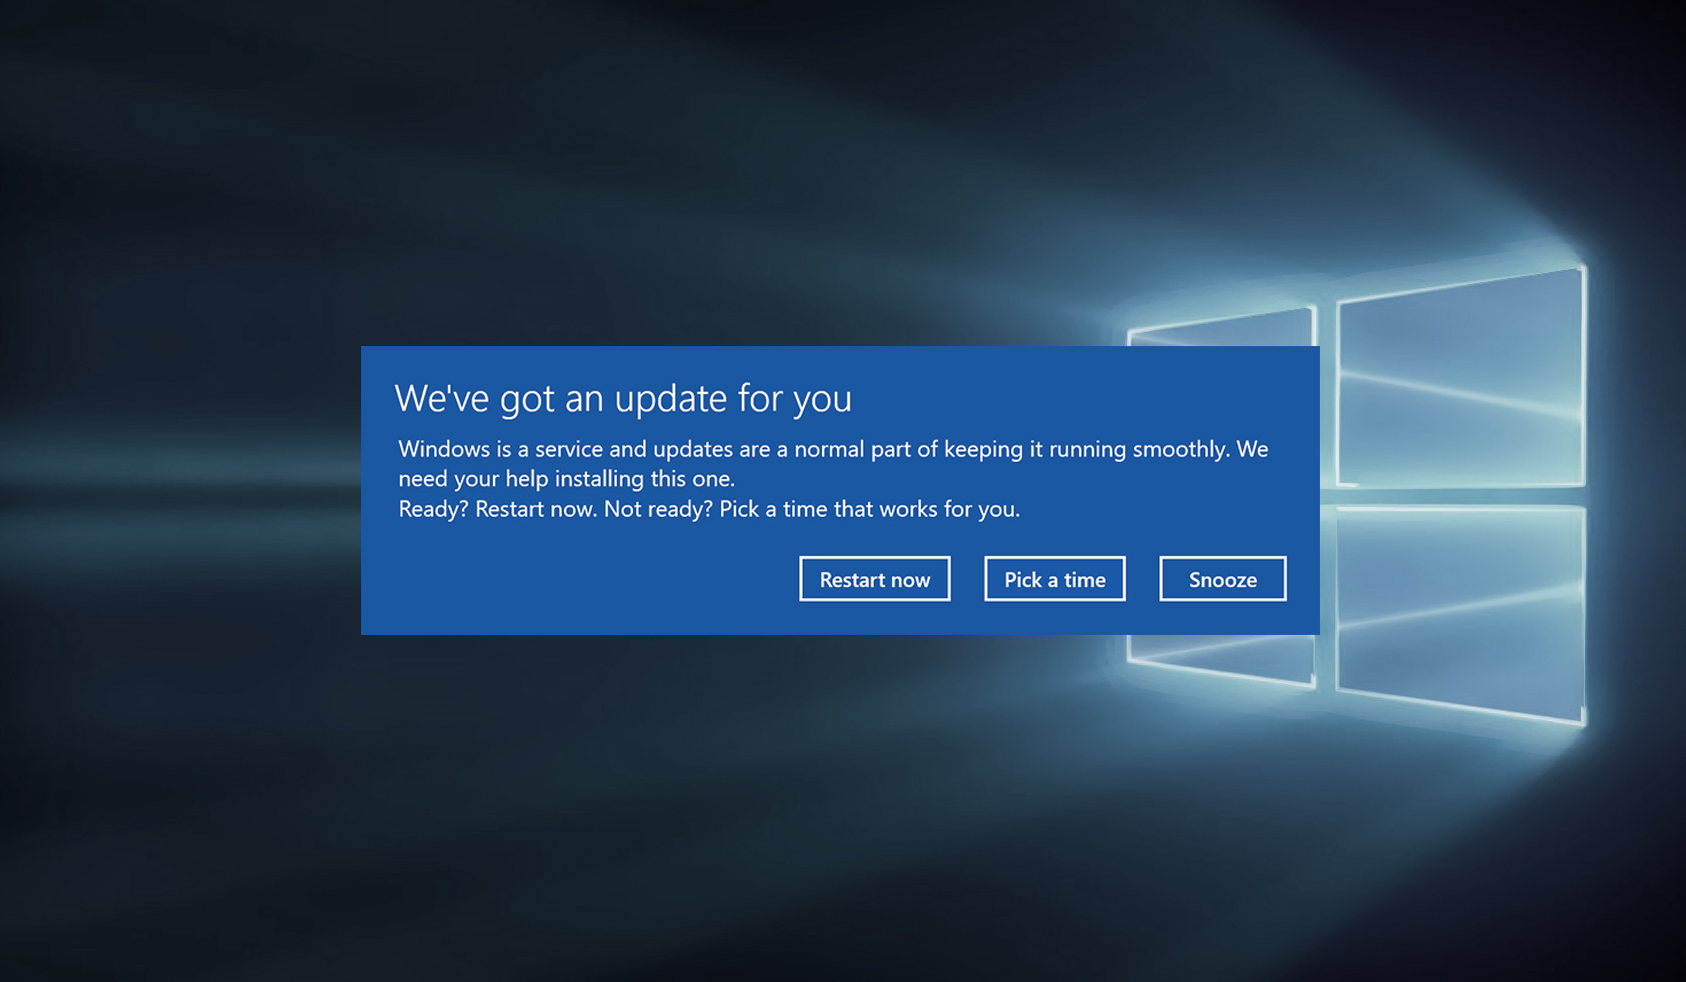Click the word "update" in the dialog title
1686x982 pixels.
[x=670, y=400]
